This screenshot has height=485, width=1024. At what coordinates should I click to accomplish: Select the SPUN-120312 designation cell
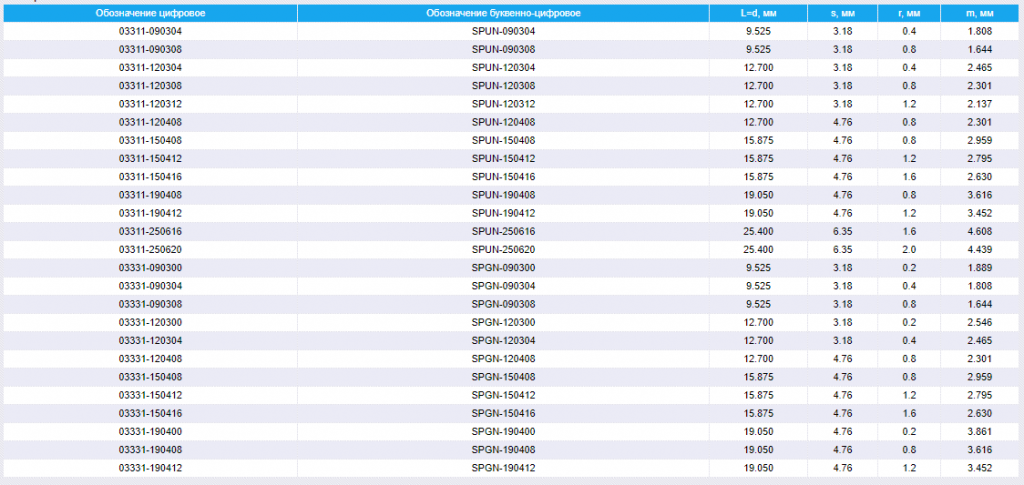coord(503,104)
